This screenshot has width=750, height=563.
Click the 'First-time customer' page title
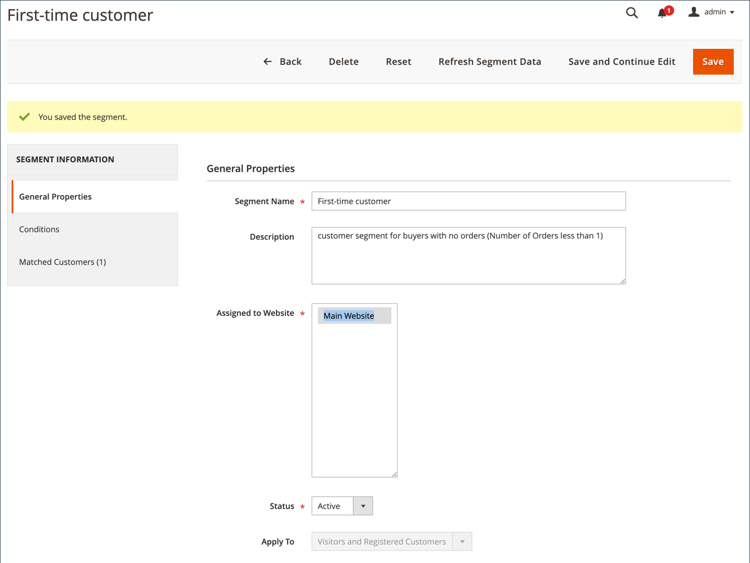(x=80, y=15)
